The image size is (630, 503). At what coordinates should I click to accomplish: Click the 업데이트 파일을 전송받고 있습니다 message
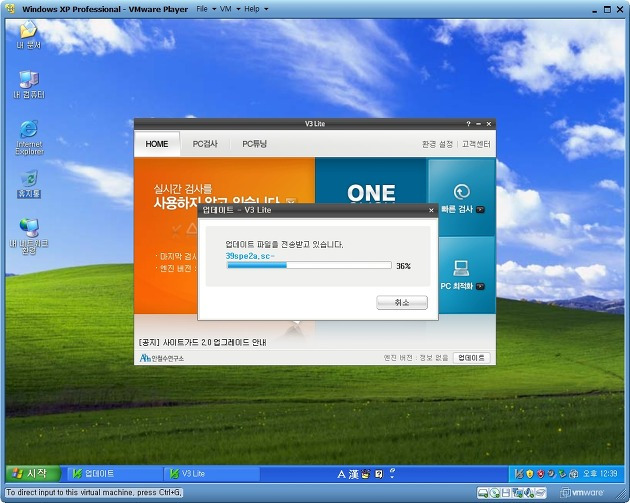point(284,244)
